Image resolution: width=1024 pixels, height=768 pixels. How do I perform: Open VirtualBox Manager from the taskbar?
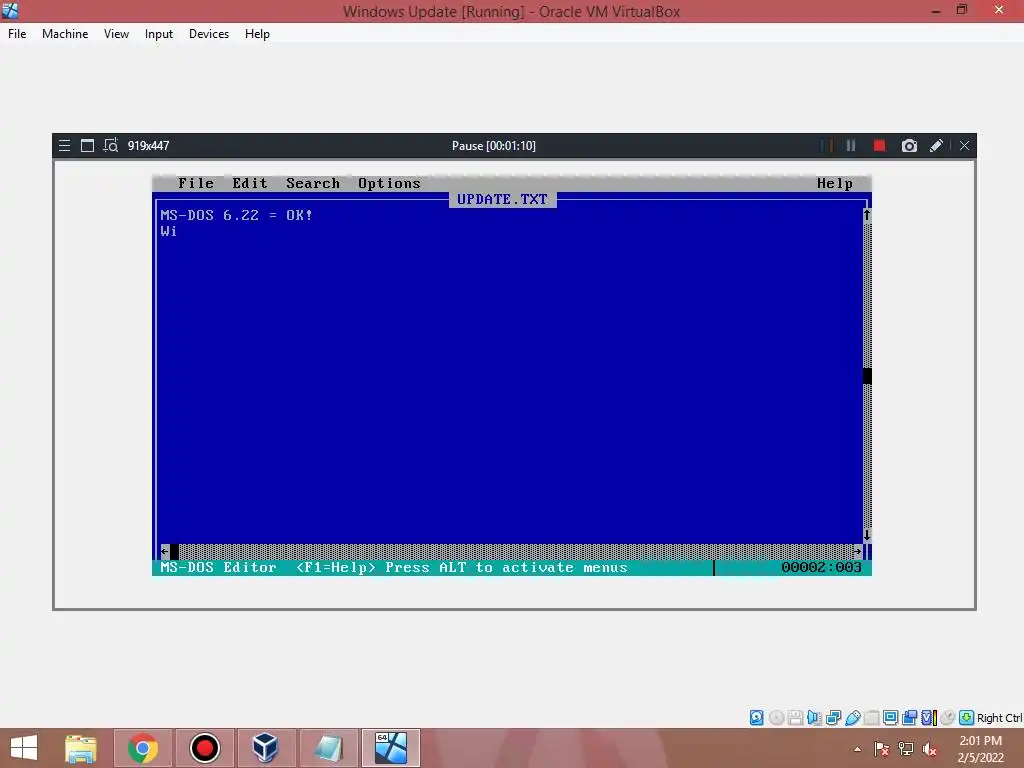(265, 748)
